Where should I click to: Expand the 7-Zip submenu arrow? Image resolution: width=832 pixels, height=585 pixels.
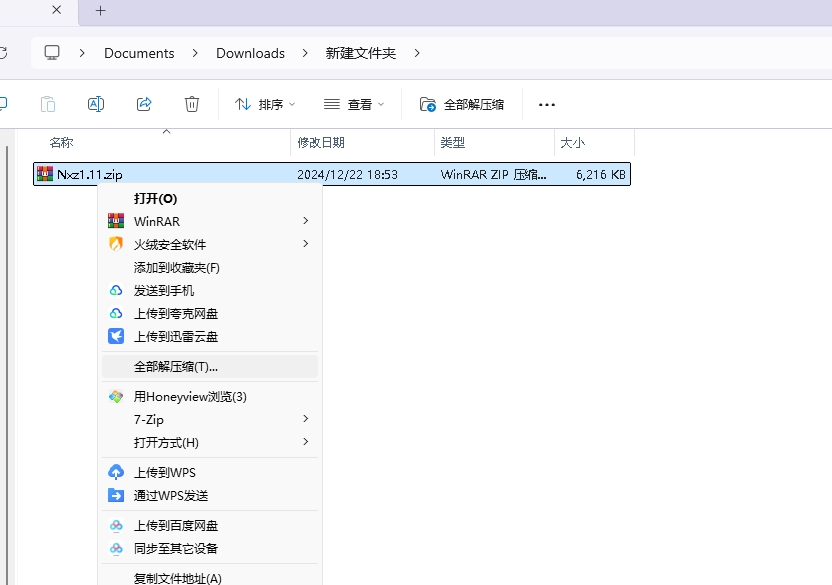tap(306, 419)
